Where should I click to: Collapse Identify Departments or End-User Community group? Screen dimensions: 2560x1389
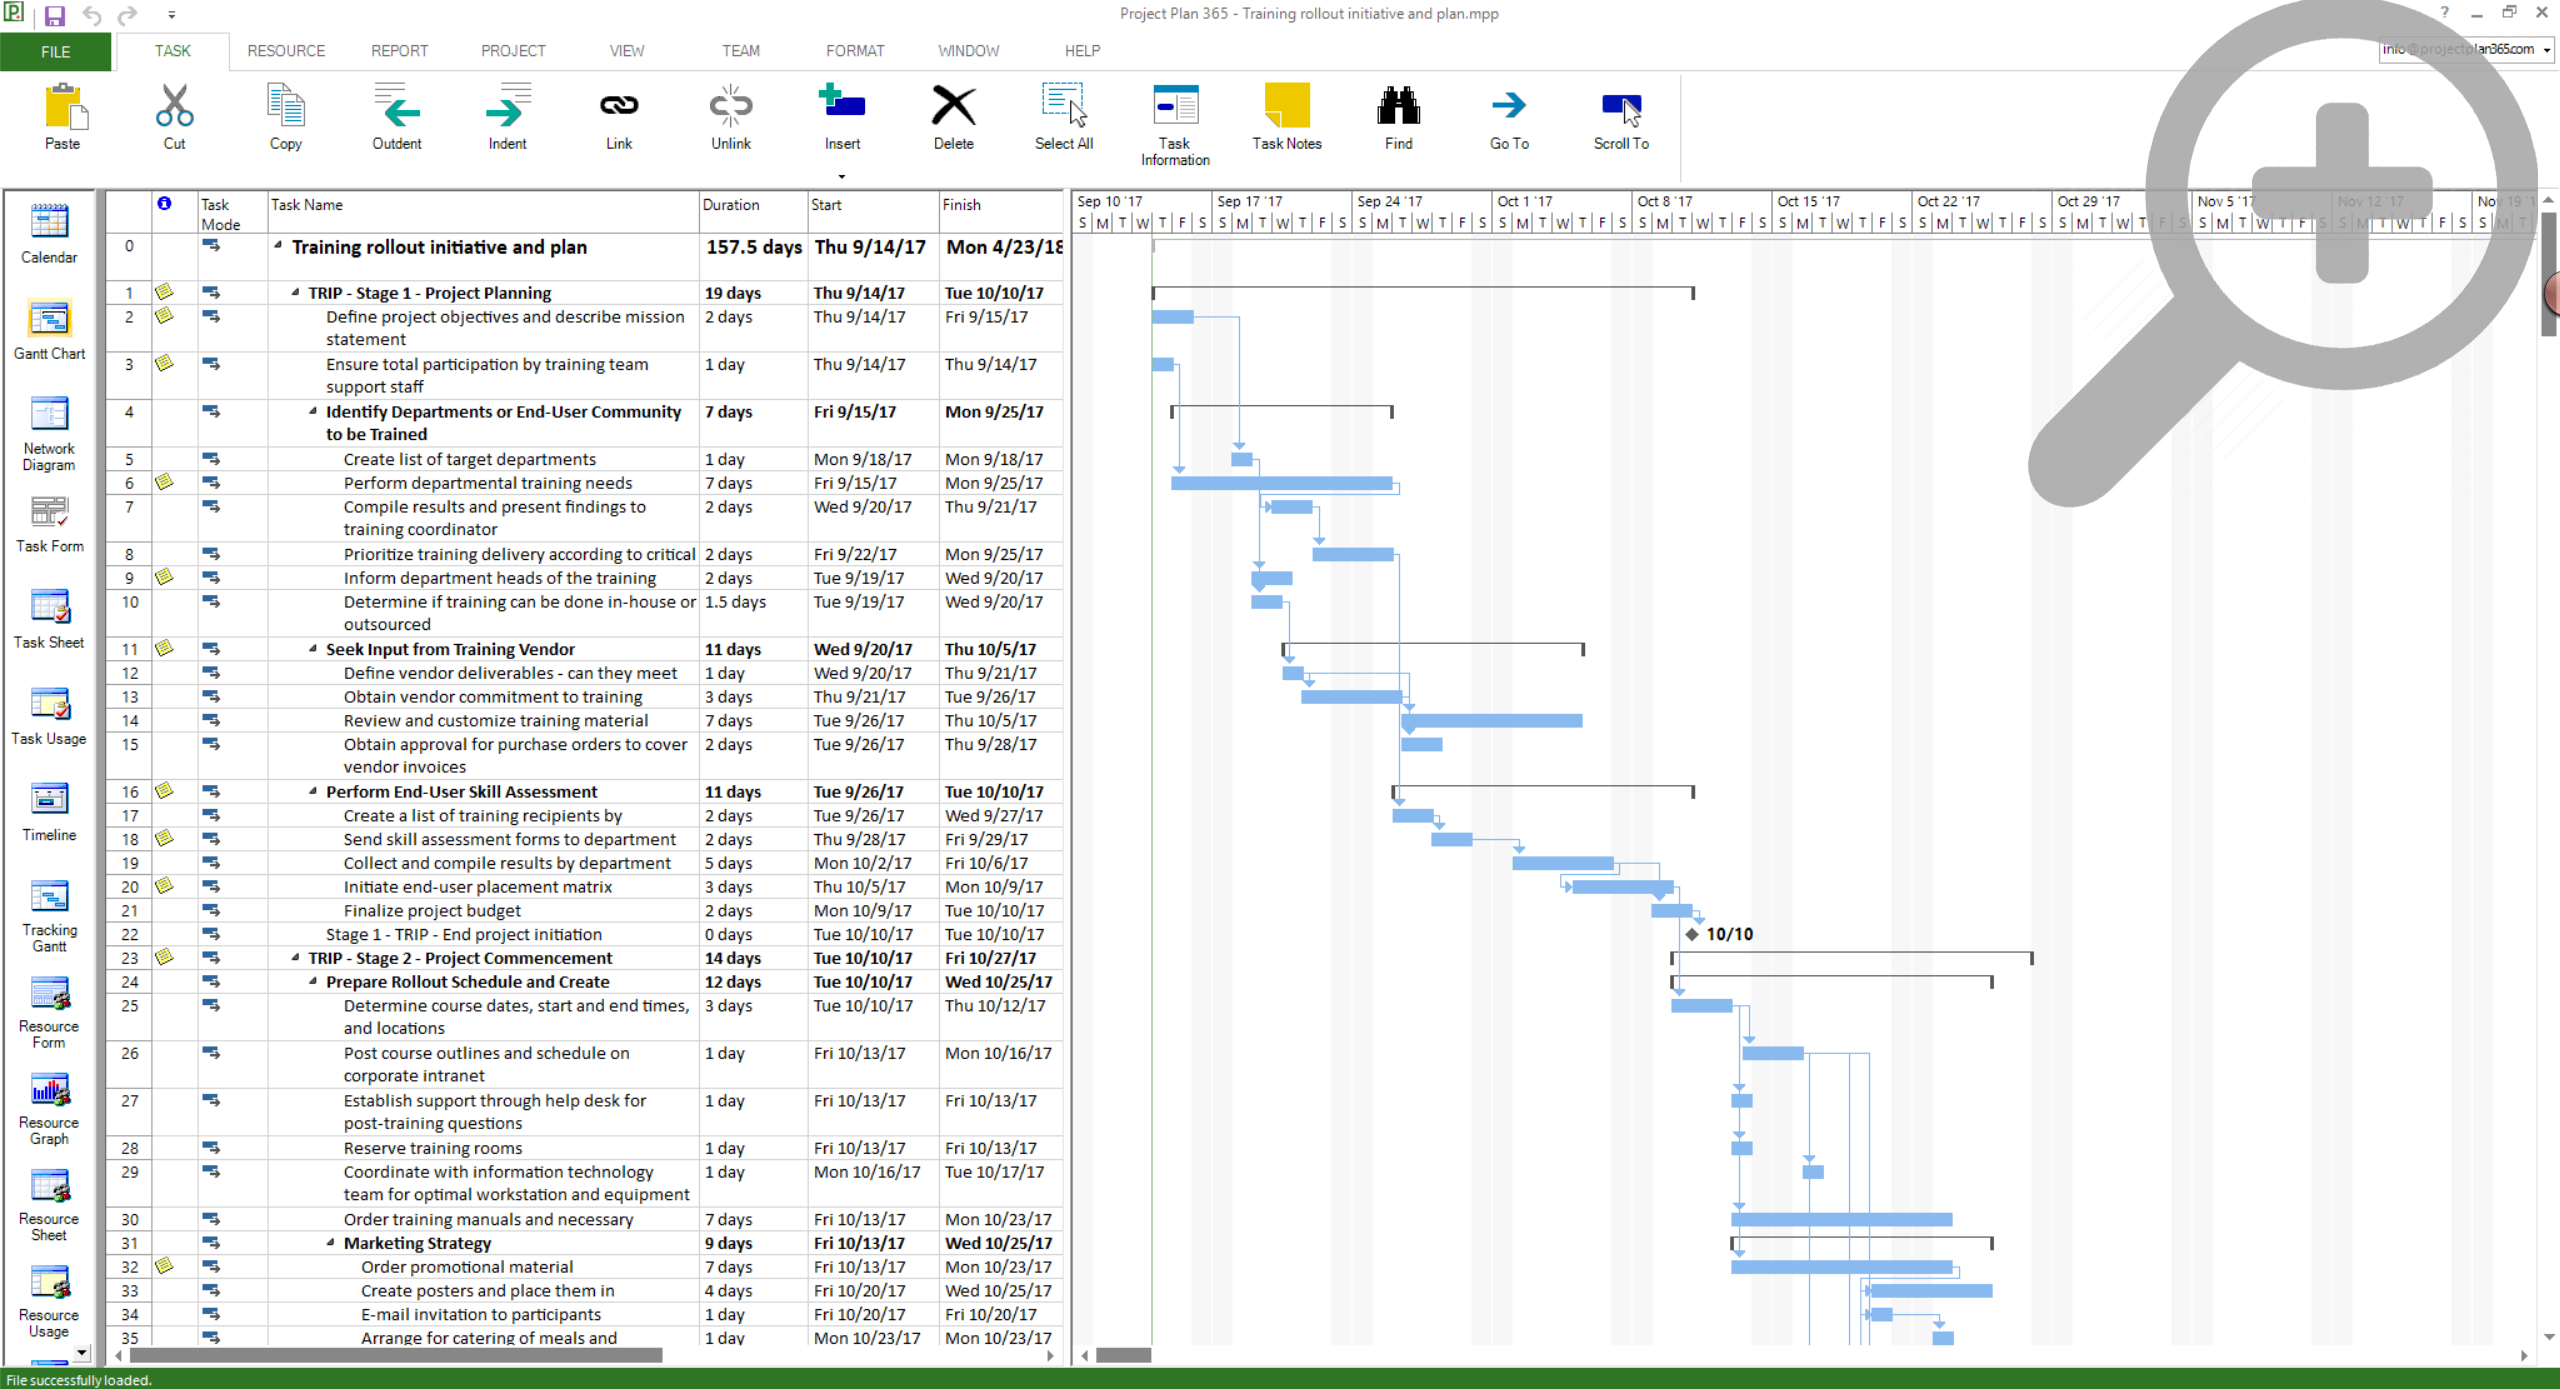pos(313,411)
